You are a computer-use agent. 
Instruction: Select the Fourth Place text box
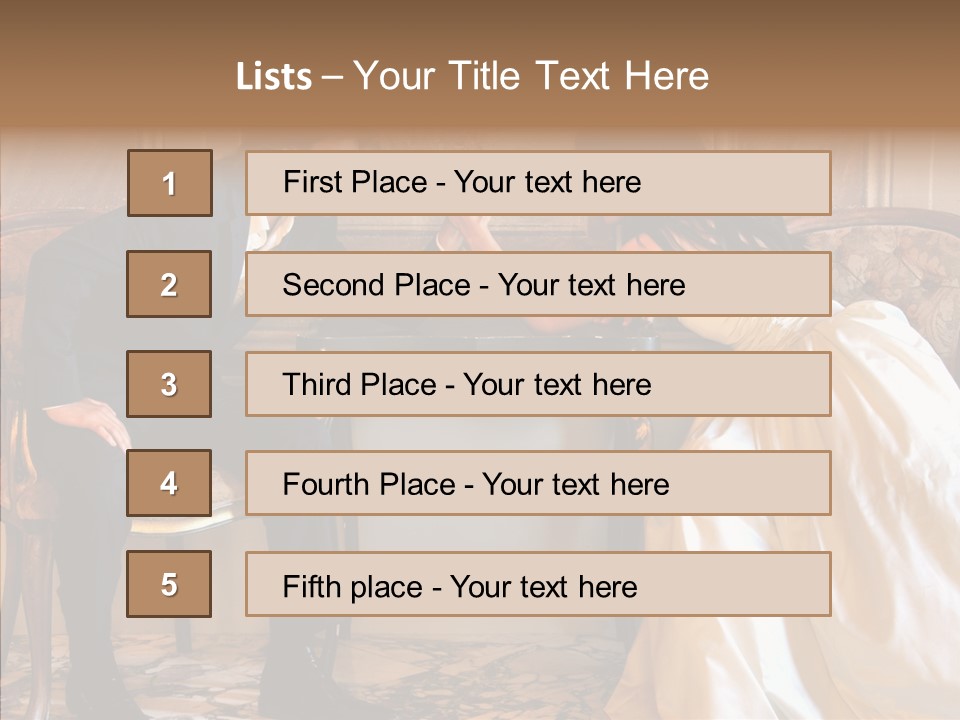538,484
